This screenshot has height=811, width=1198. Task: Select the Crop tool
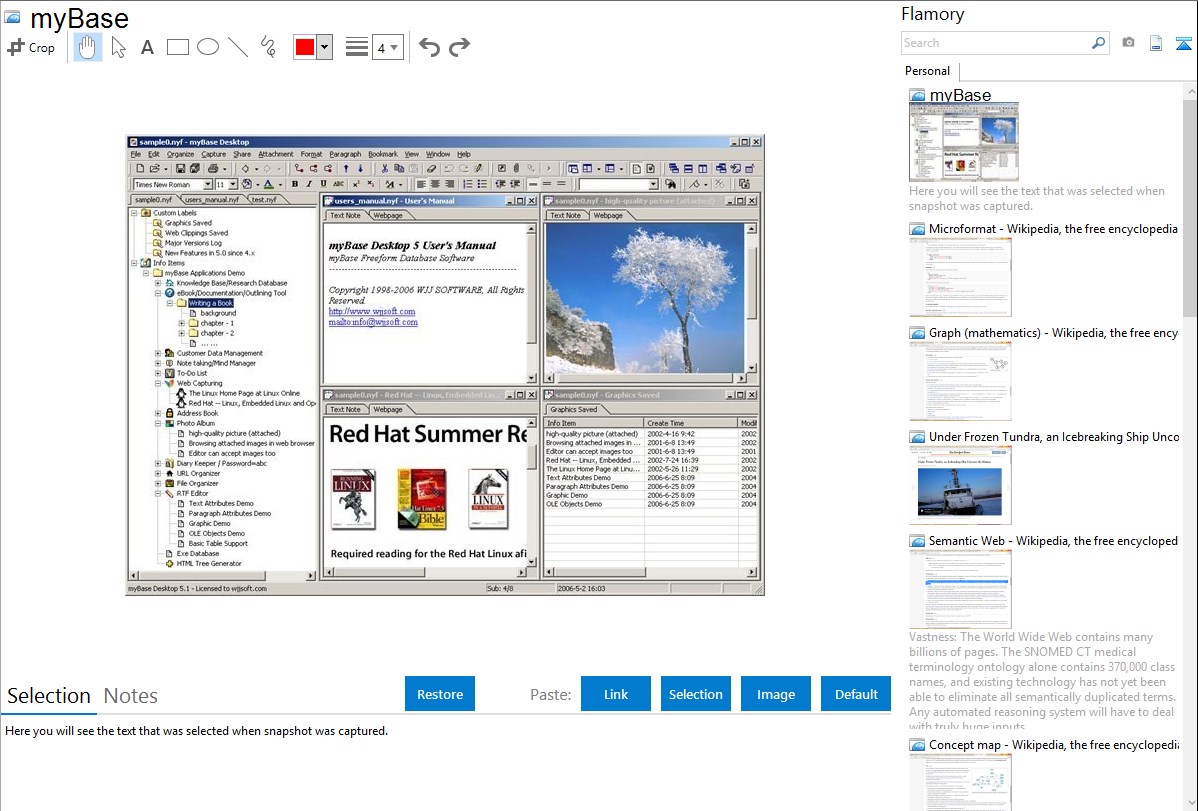click(31, 47)
